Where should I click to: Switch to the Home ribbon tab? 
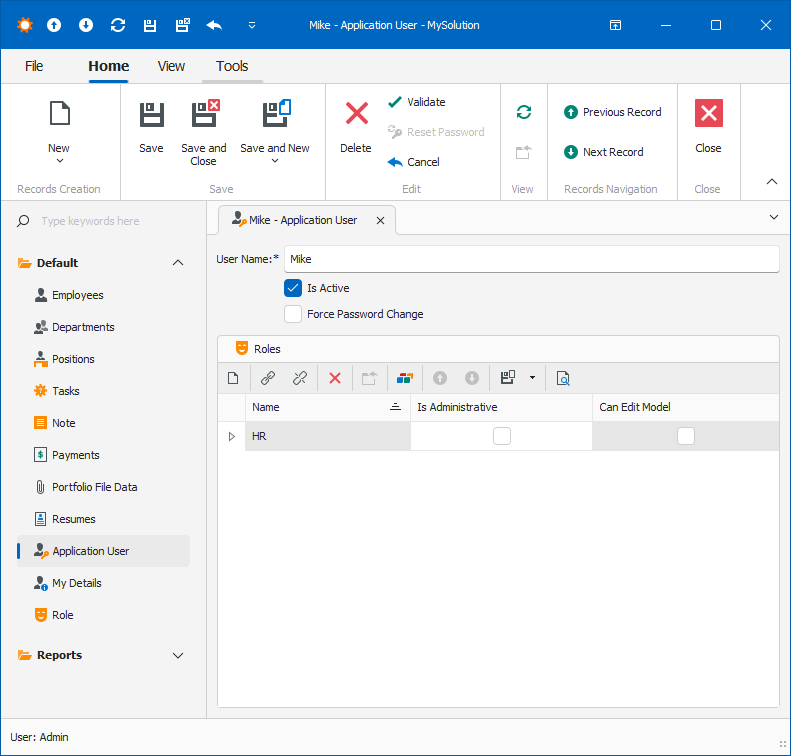108,66
